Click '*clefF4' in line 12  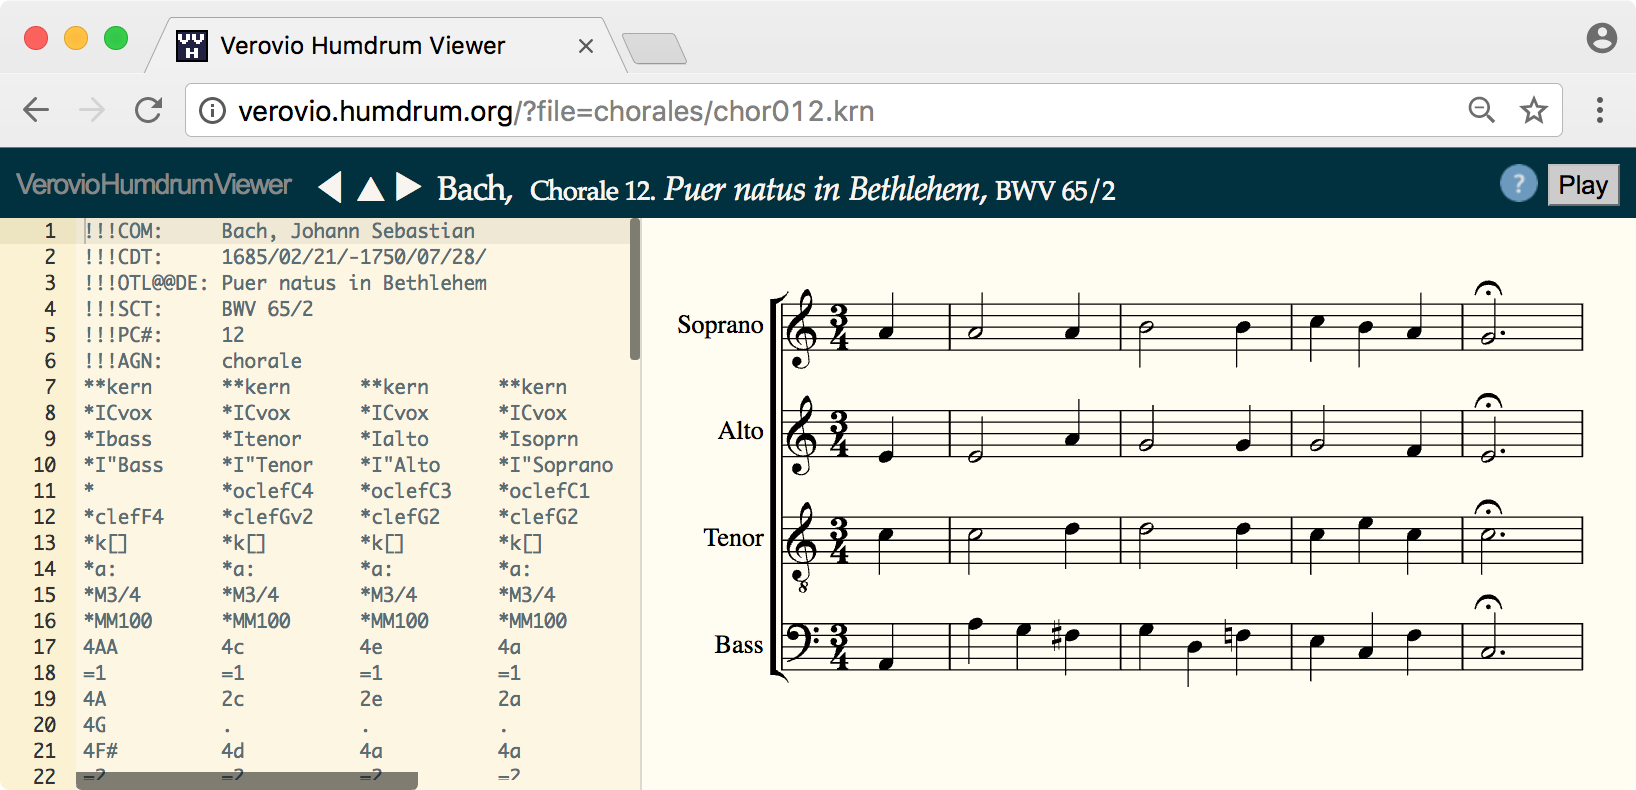[x=124, y=517]
